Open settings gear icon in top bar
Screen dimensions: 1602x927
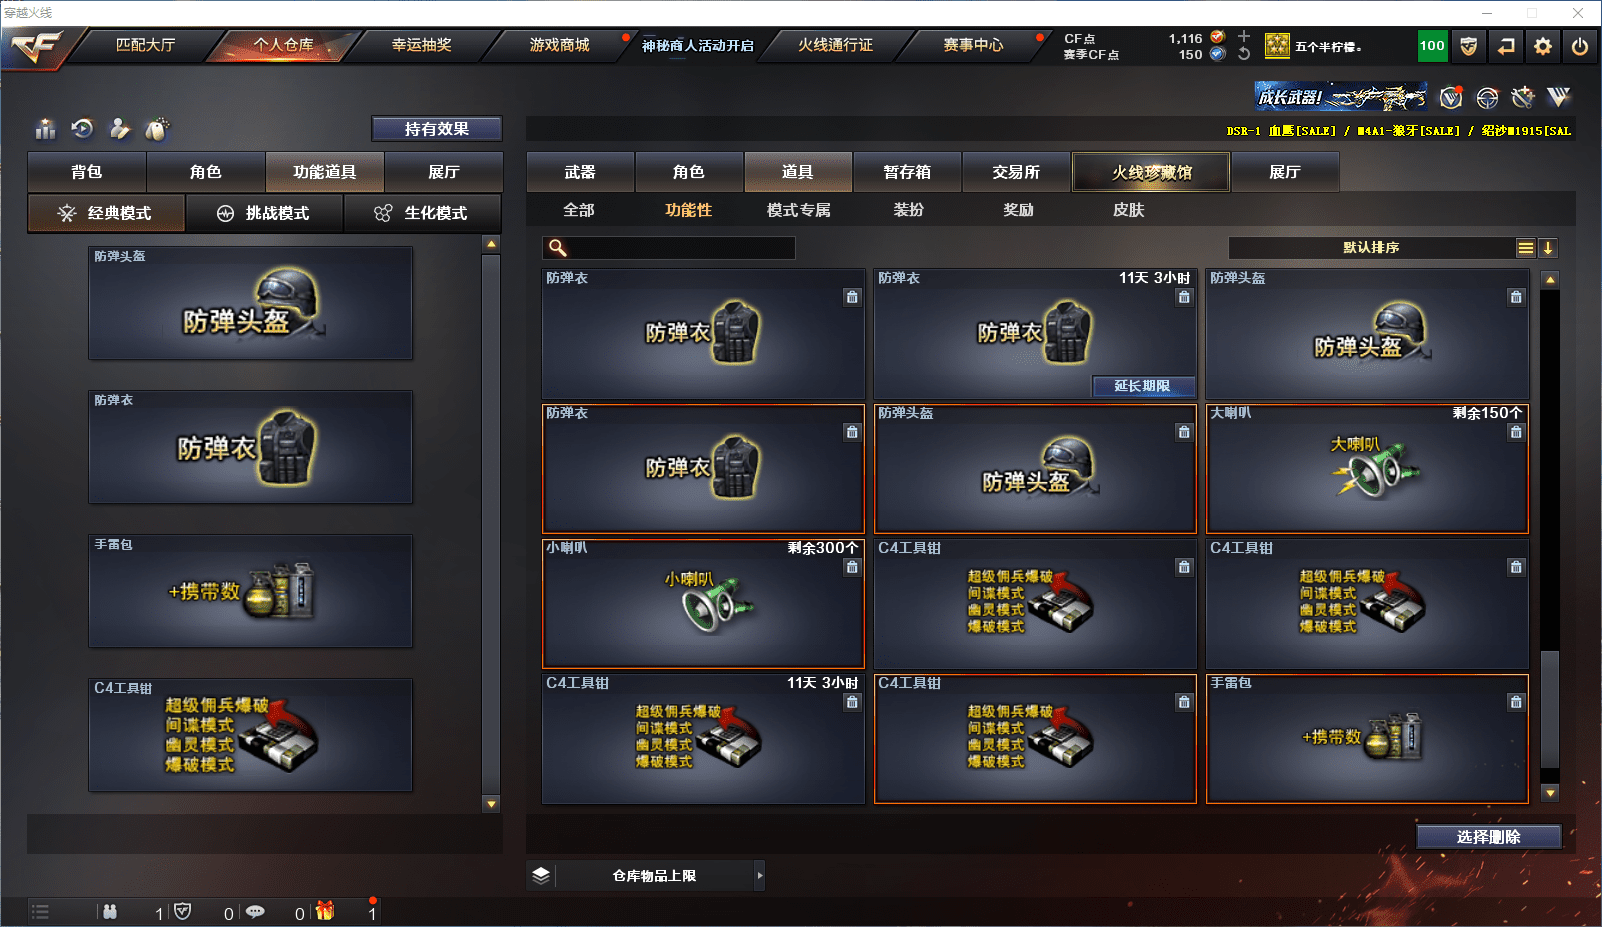pos(1543,46)
